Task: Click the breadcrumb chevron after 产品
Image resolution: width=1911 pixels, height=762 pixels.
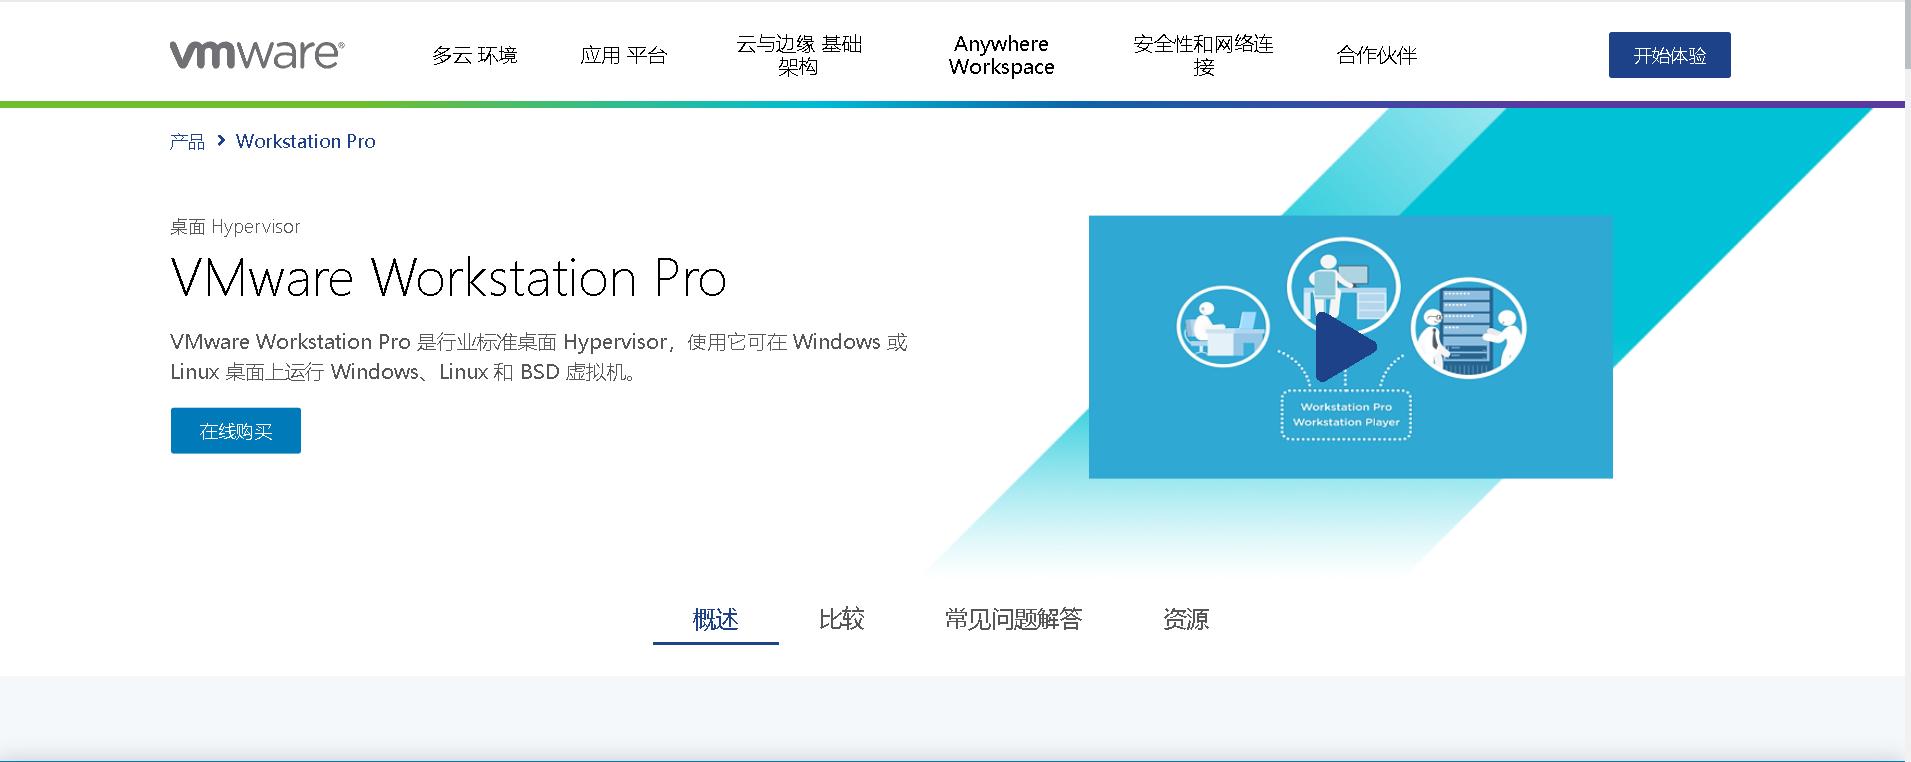Action: pyautogui.click(x=221, y=141)
